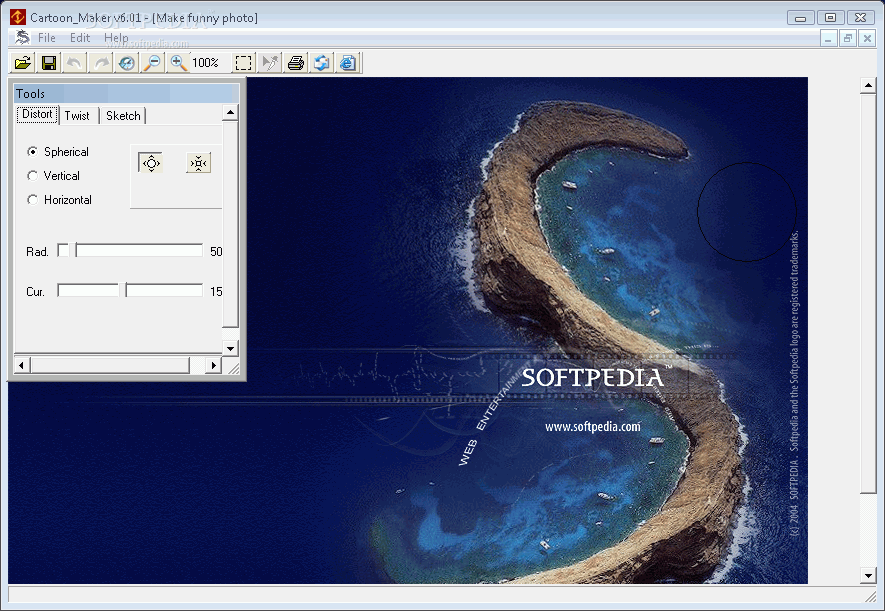
Task: Click the Tools panel's up scroll arrow
Action: pos(230,112)
